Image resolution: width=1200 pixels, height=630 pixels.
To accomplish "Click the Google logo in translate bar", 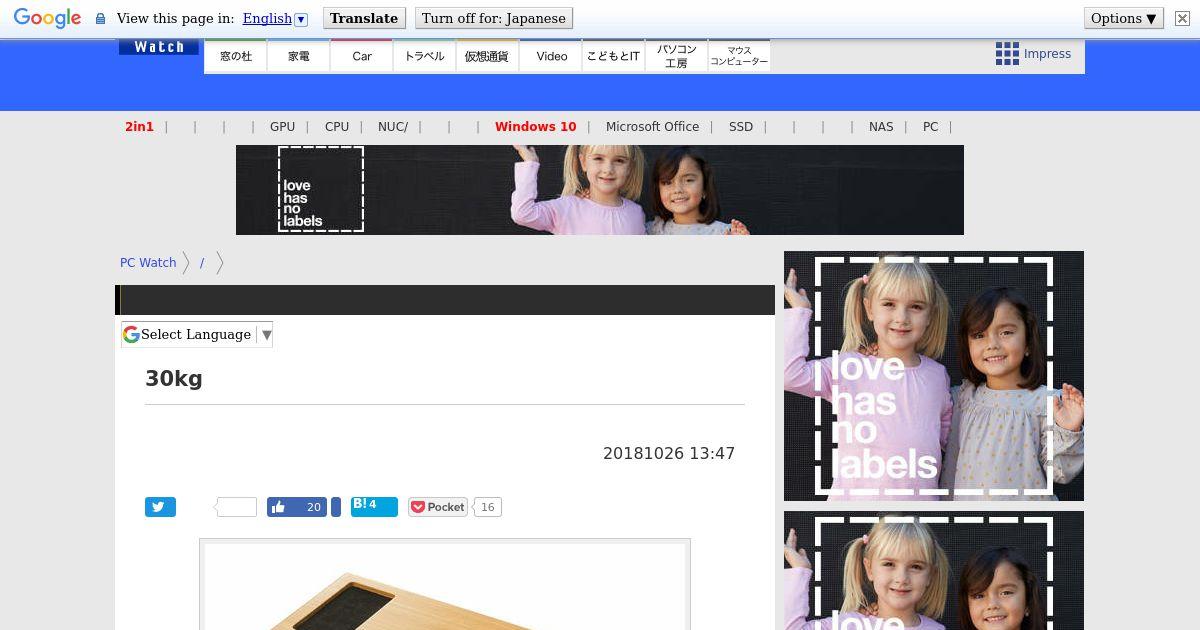I will (47, 18).
